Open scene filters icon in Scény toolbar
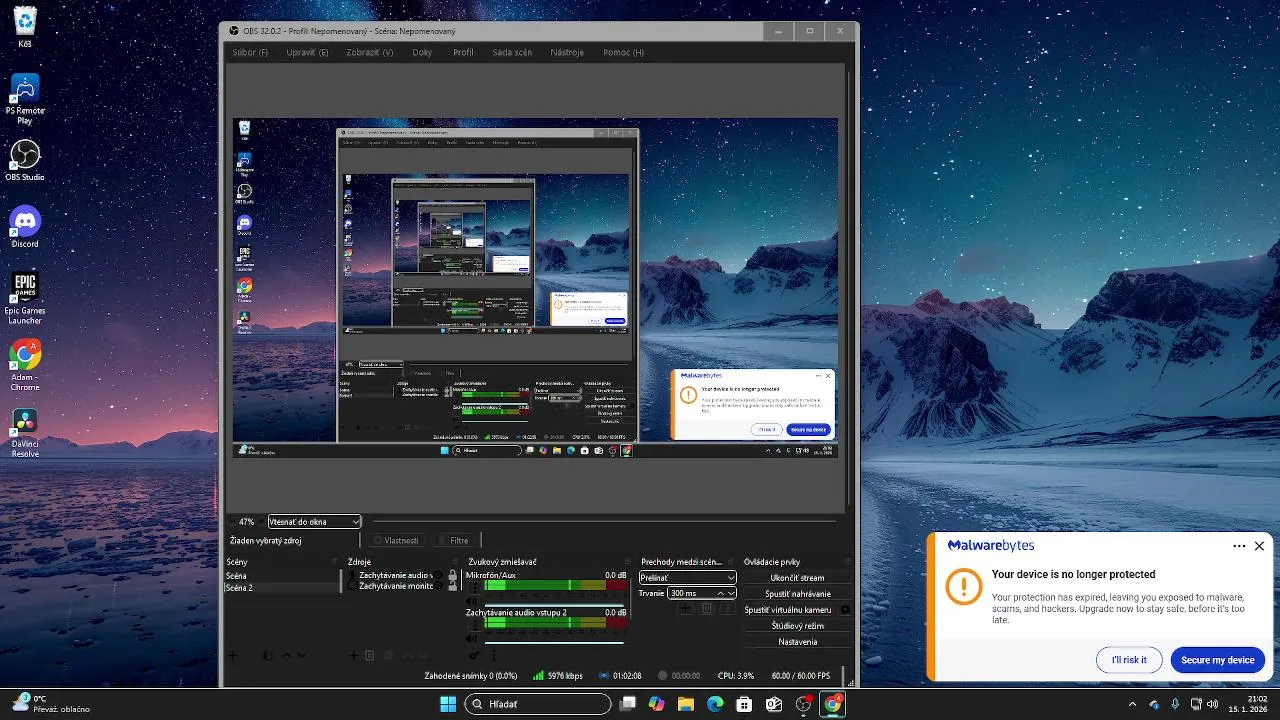This screenshot has height=720, width=1280. click(267, 655)
